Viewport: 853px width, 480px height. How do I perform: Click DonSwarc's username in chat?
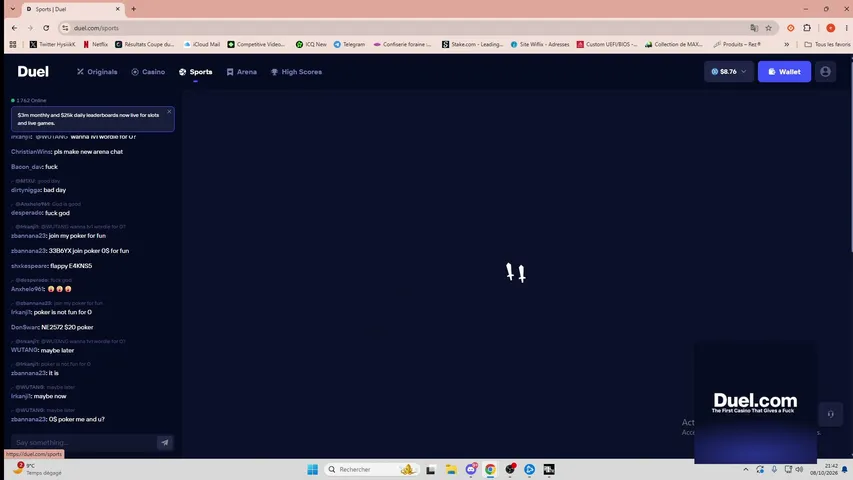[x=25, y=327]
